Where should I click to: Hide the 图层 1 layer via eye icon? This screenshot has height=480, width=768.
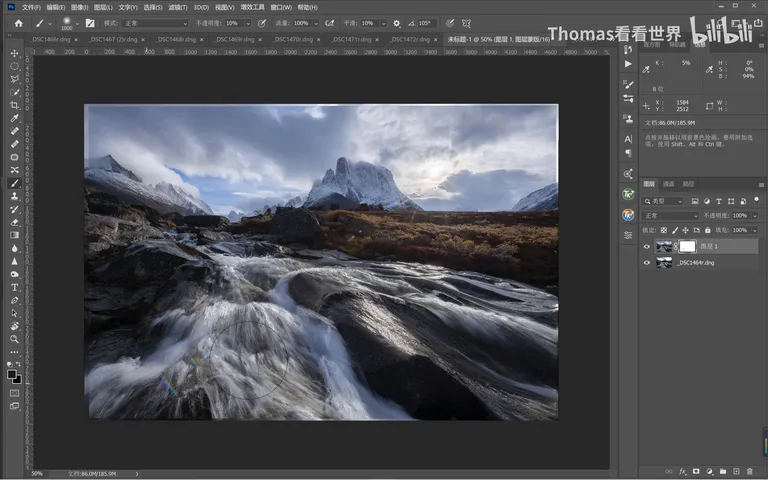point(647,247)
